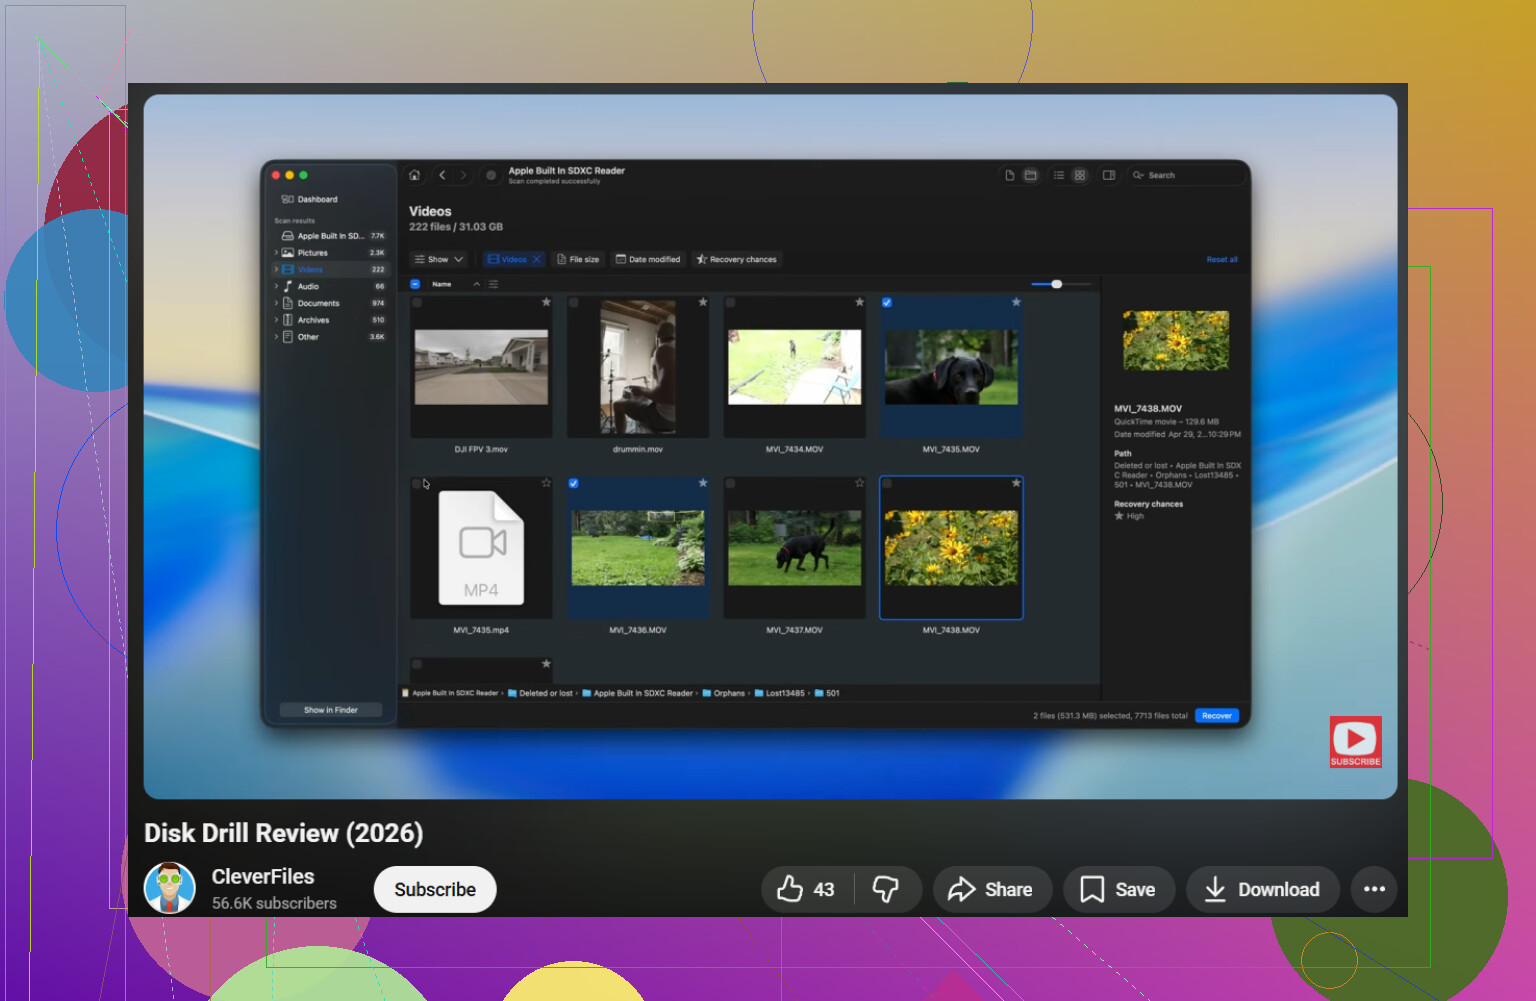Switch to grid view layout

[1080, 175]
